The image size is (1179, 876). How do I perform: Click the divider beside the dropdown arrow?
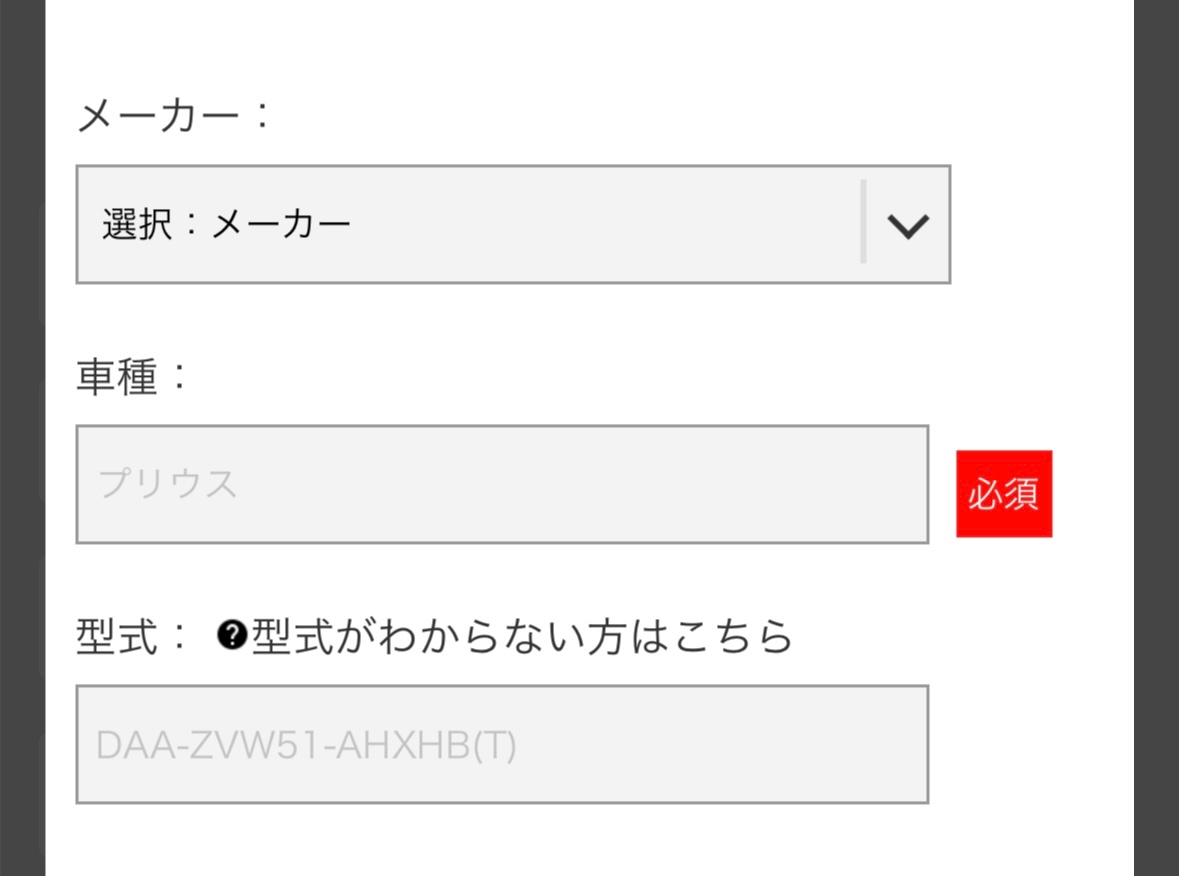point(863,222)
